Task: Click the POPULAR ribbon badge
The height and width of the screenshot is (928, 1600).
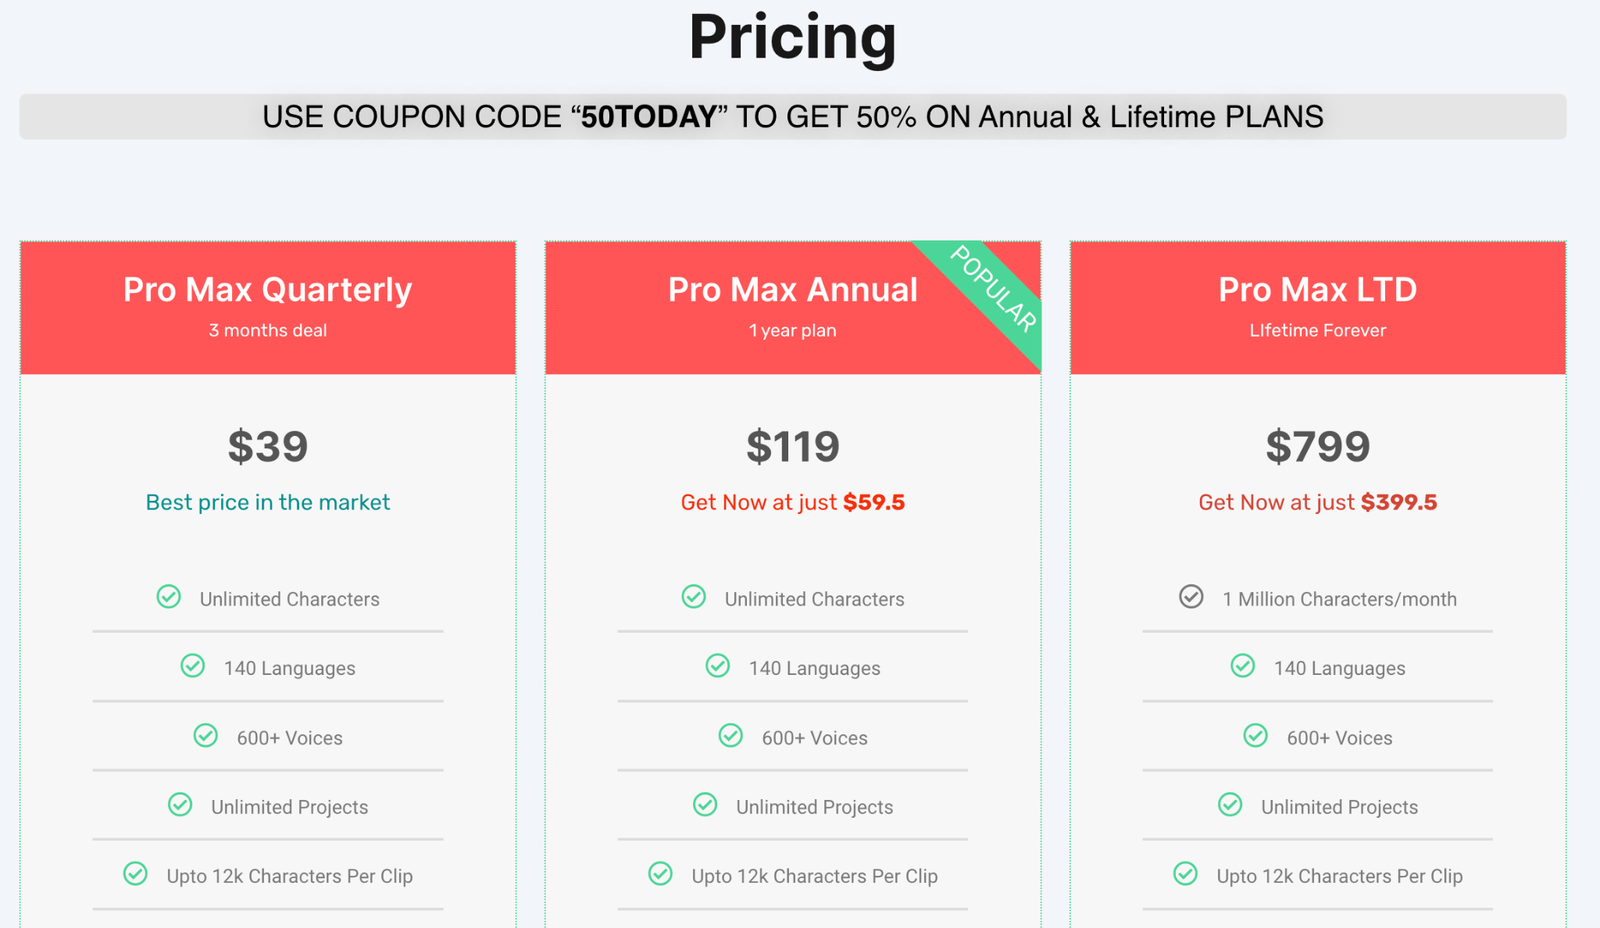Action: coord(990,289)
